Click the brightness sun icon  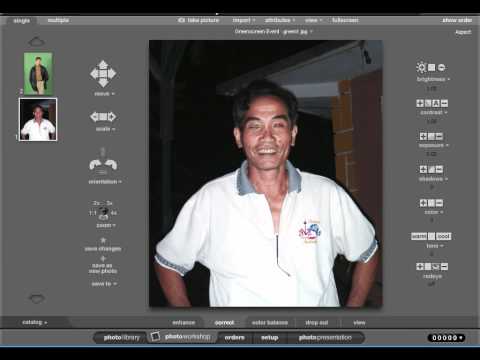pyautogui.click(x=421, y=67)
